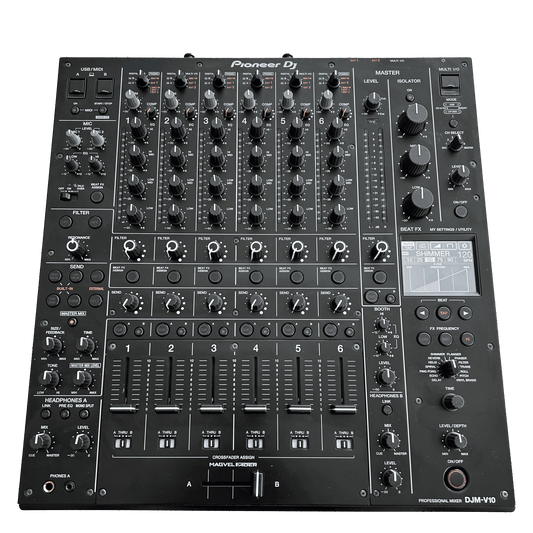Push the BEAT FX ON/OFF button
Screen dimensions: 533x533
456,478
